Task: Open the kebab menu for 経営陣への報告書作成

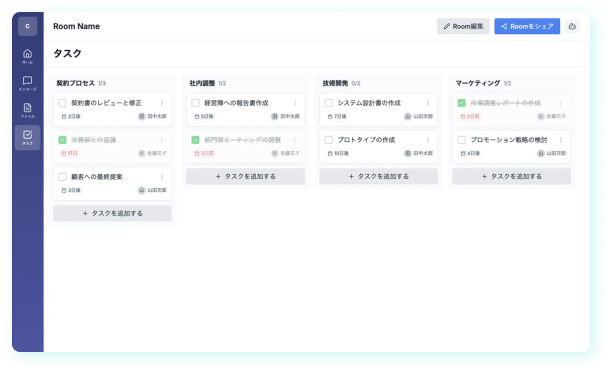Action: (x=294, y=103)
